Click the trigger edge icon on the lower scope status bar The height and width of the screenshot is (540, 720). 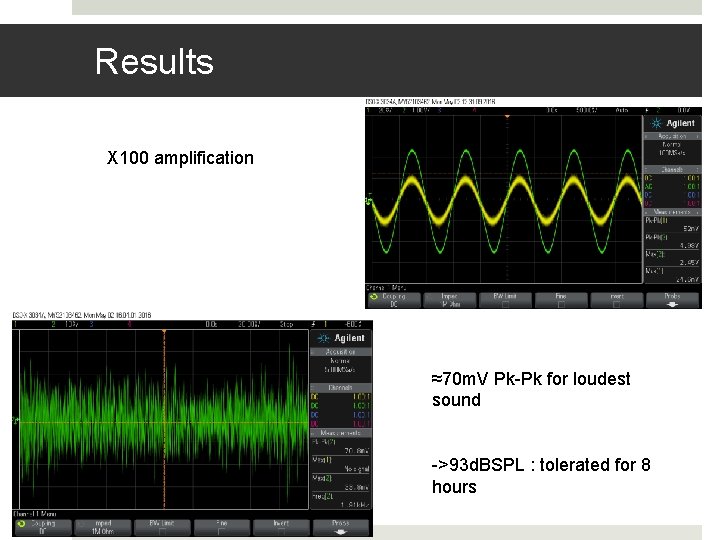point(313,324)
